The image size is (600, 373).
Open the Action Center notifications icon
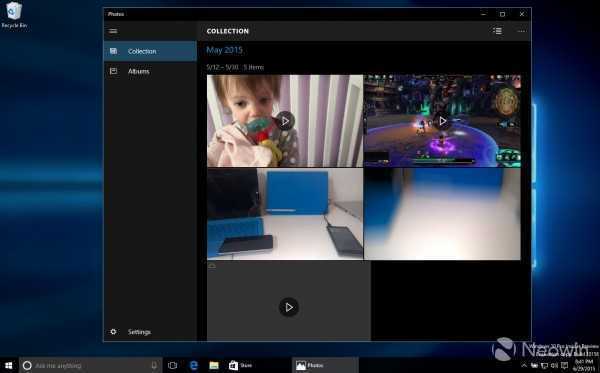564,366
